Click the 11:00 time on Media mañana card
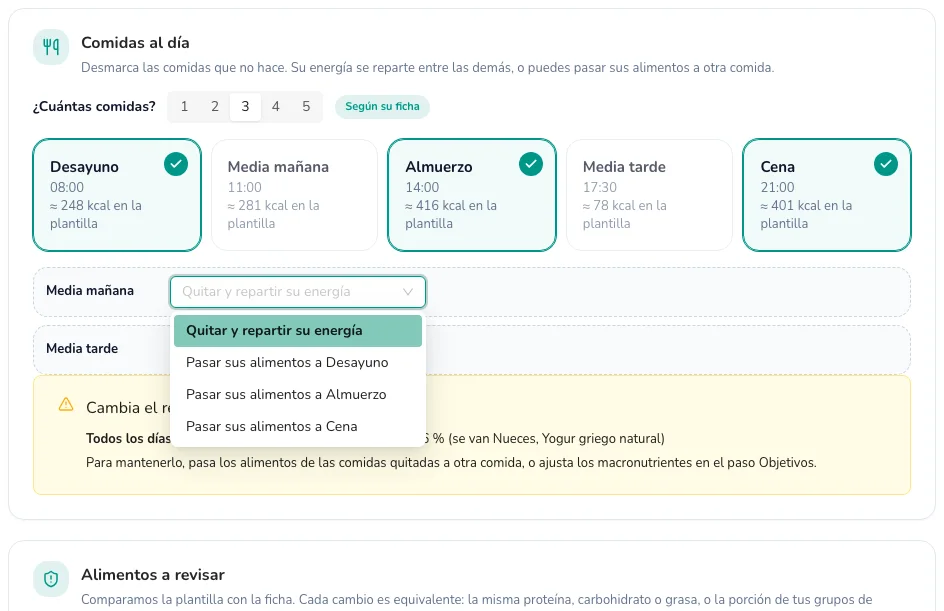The image size is (944, 611). (244, 187)
